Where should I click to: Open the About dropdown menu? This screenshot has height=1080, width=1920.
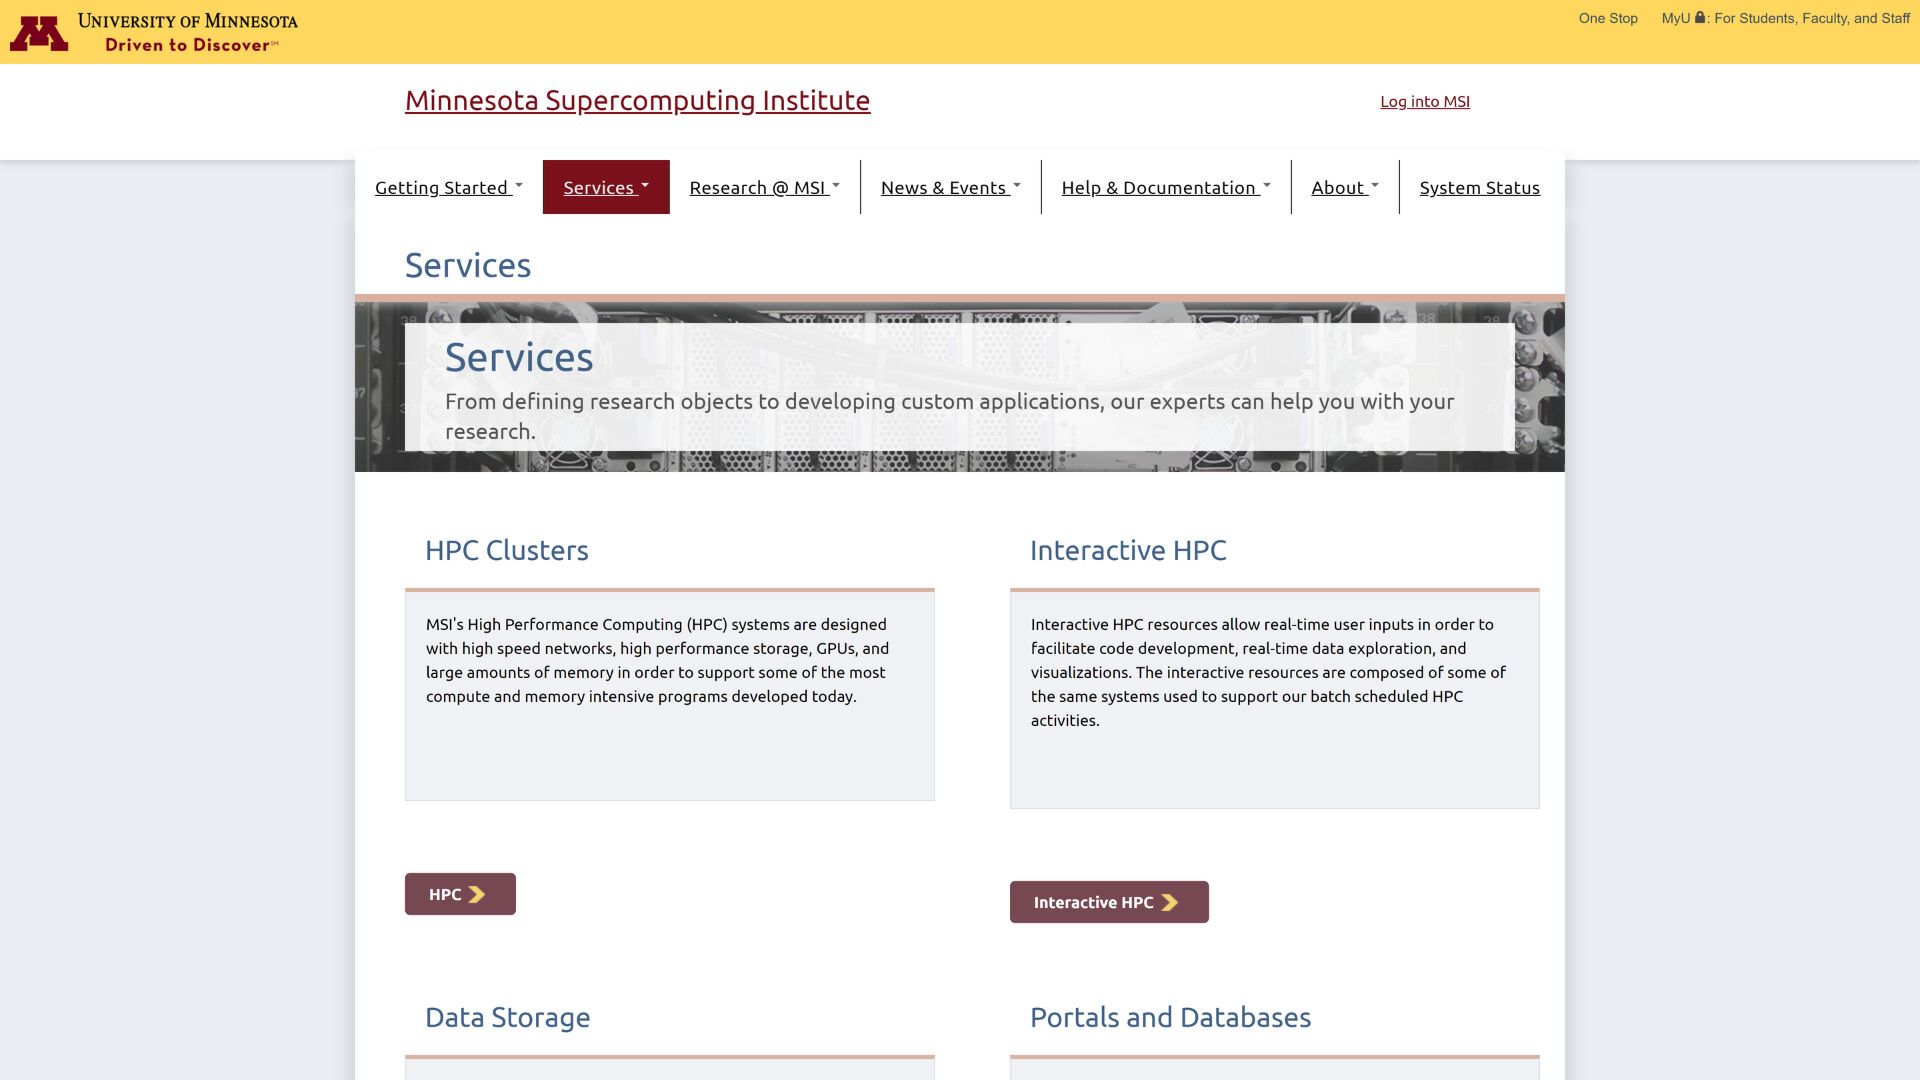pyautogui.click(x=1345, y=186)
